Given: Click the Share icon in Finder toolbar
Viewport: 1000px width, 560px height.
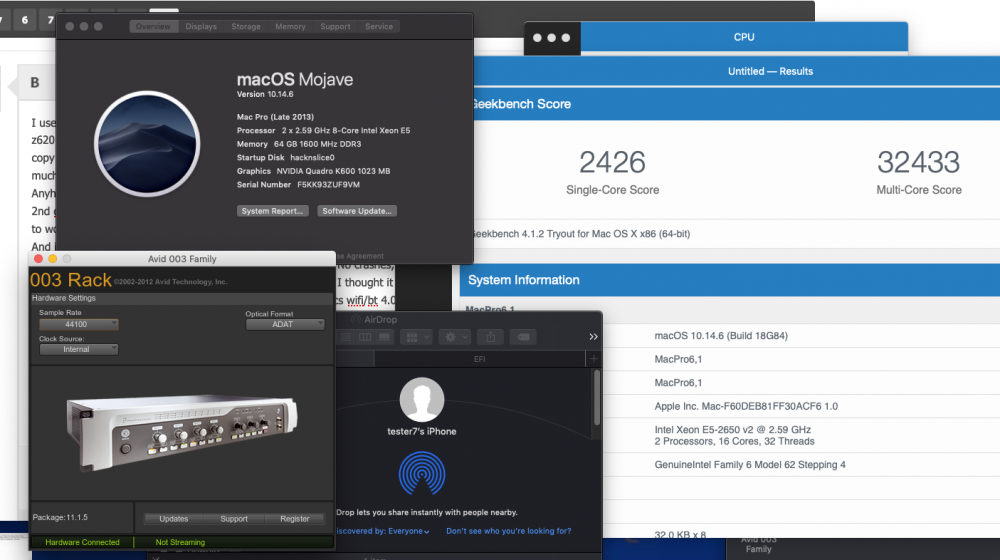Looking at the screenshot, I should click(490, 337).
